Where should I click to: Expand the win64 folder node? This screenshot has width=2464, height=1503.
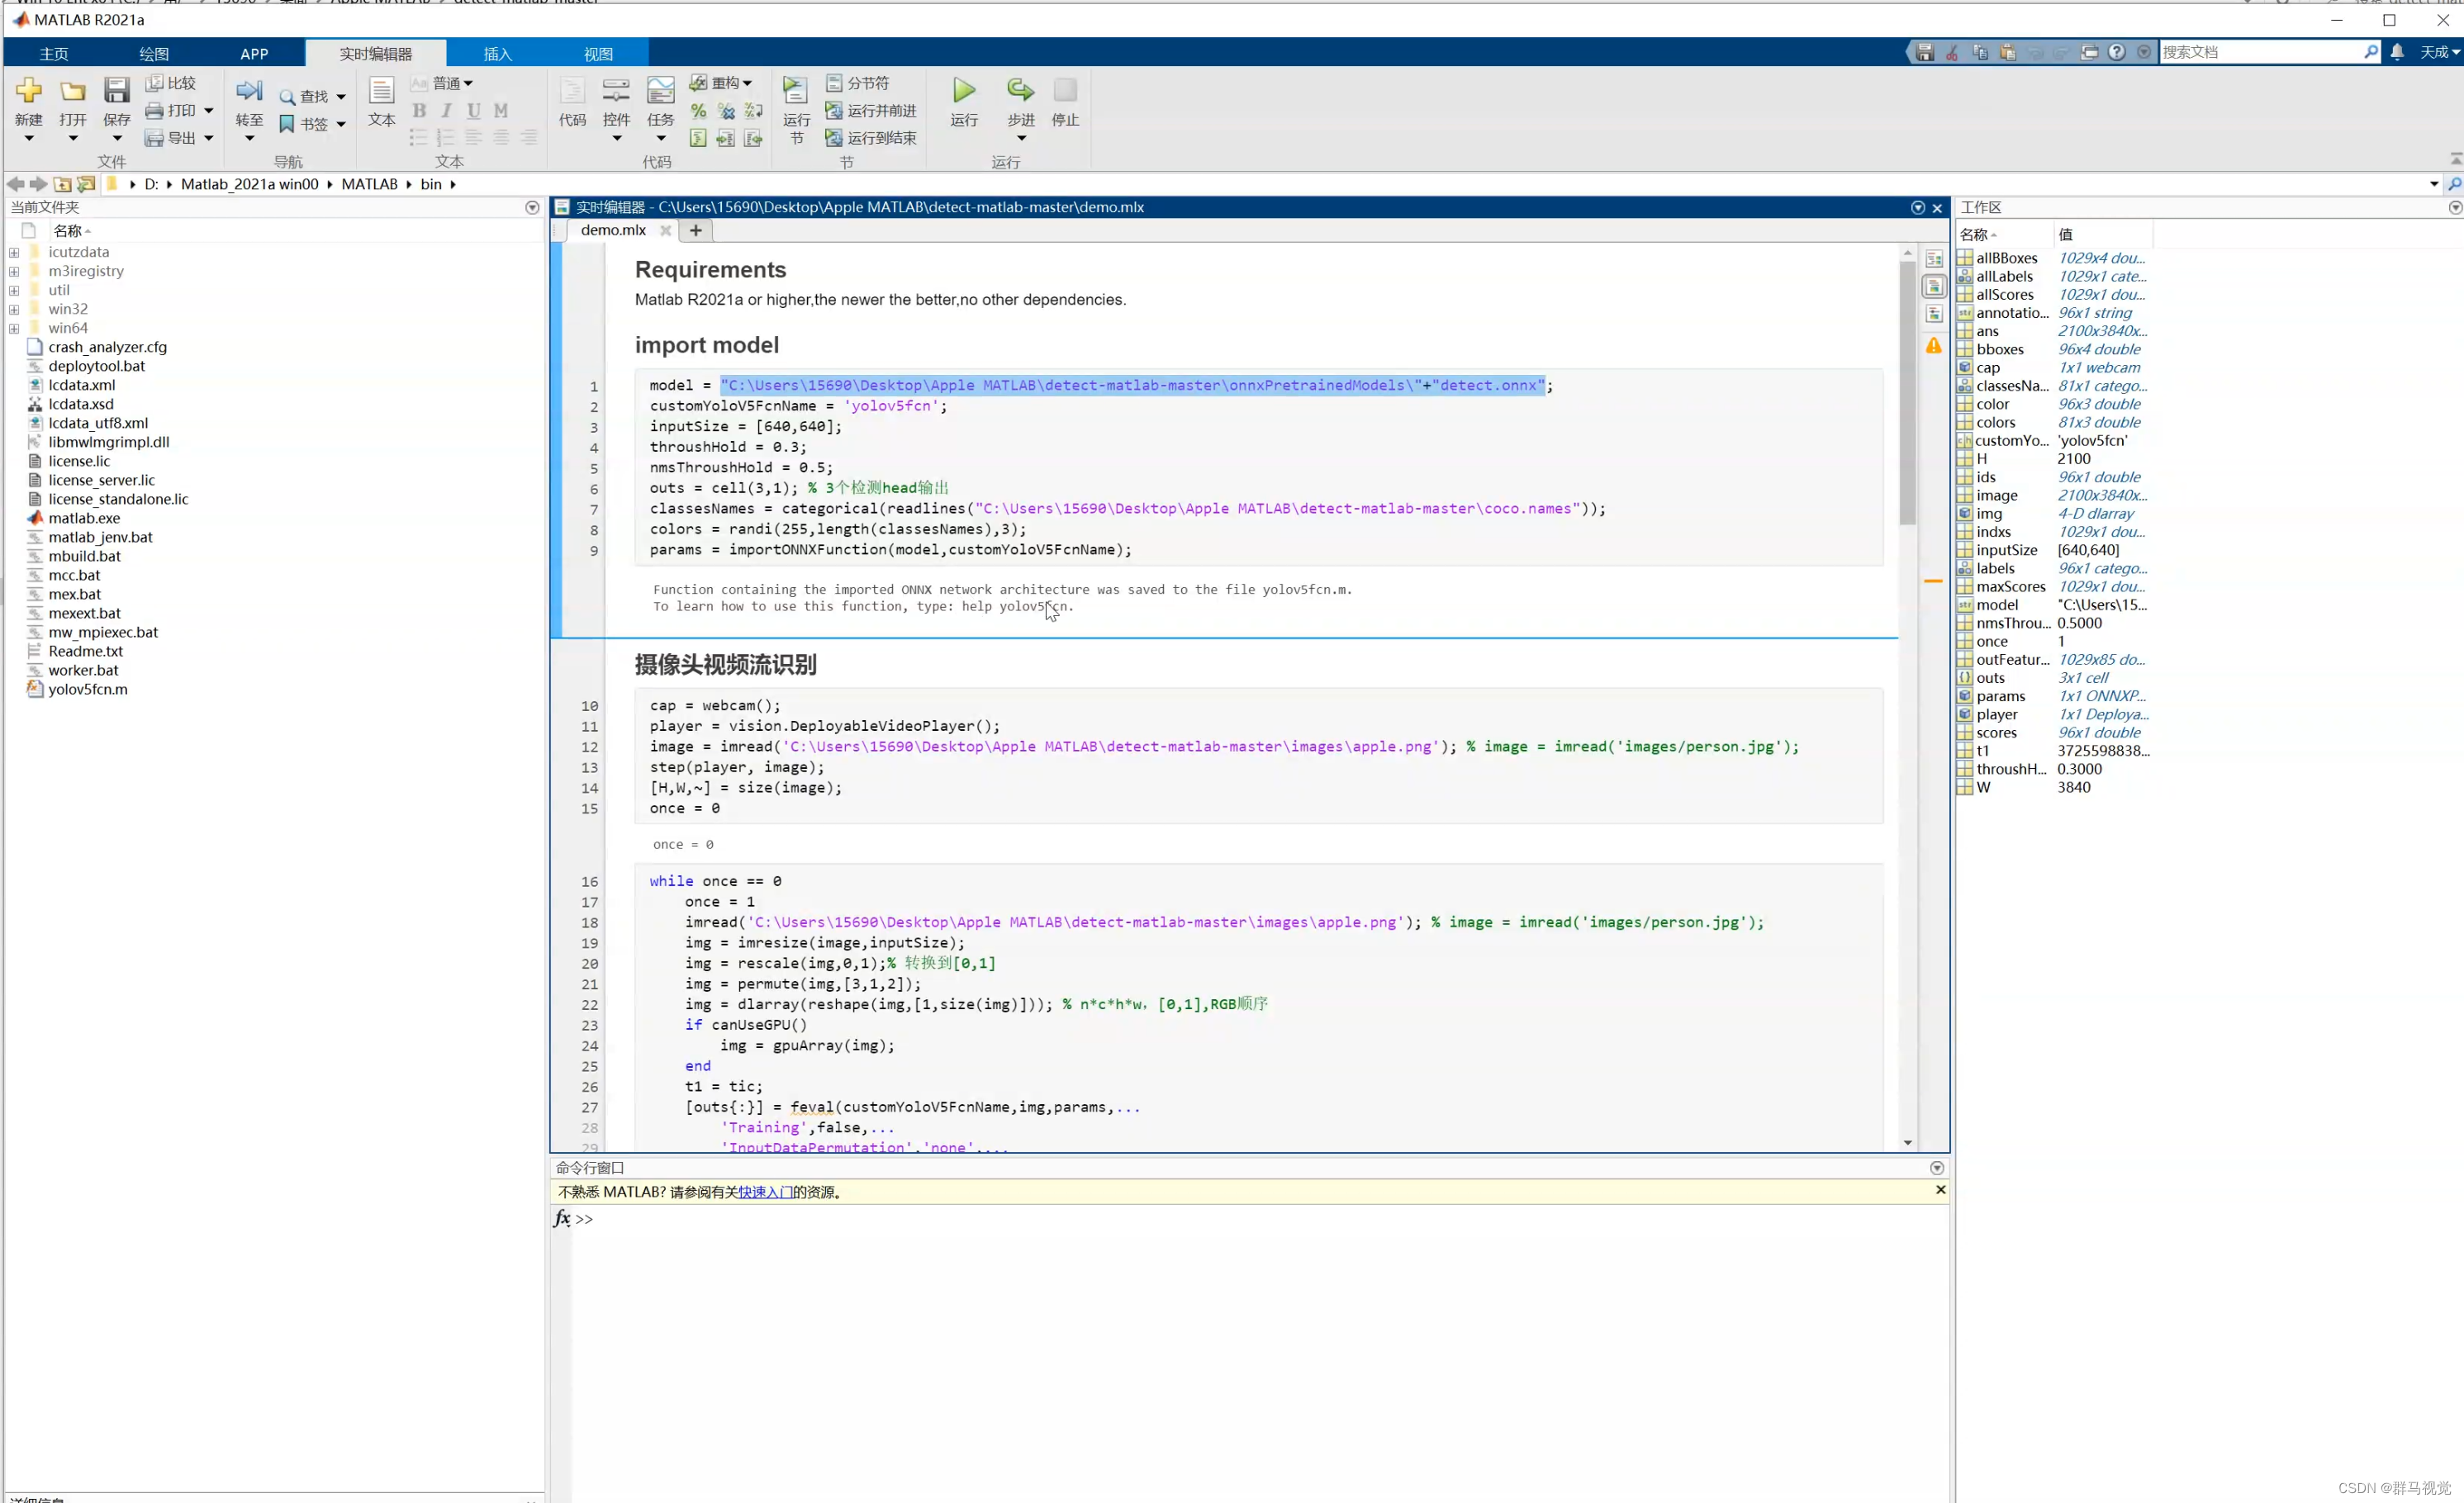pos(14,327)
